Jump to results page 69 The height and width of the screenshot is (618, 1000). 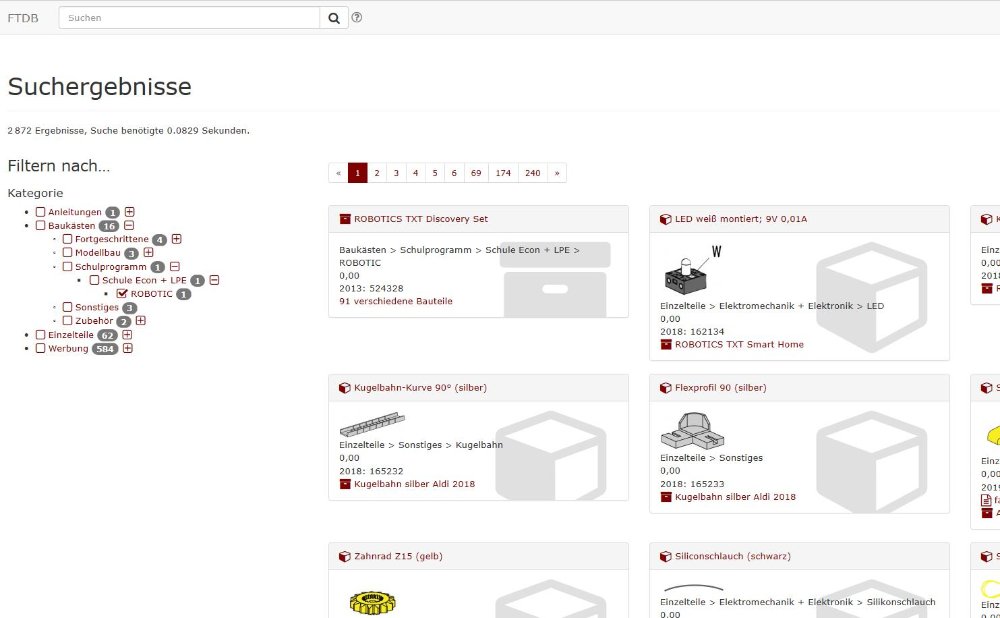point(476,173)
